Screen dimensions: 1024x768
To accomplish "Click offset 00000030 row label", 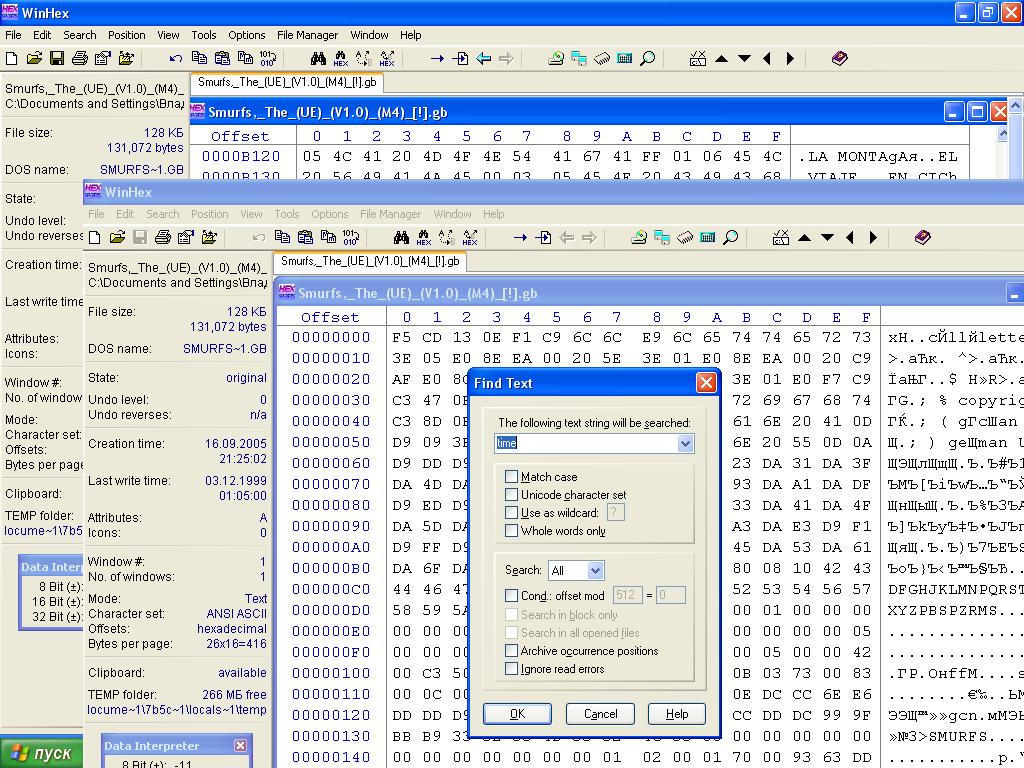I will coord(331,400).
